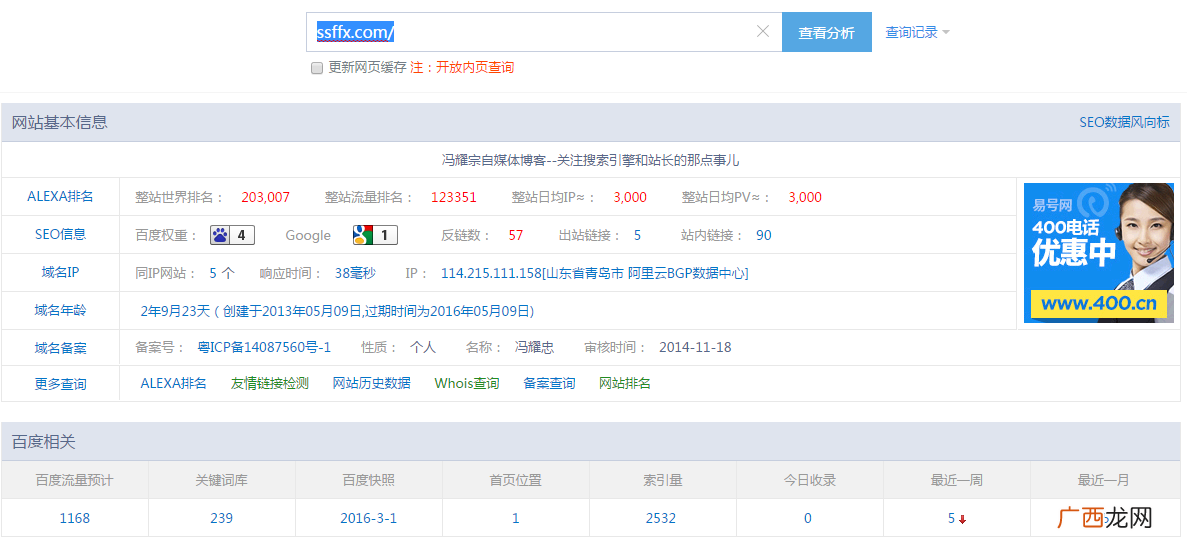1187x546 pixels.
Task: Click 审核时间 date 2014-11-18
Action: (695, 348)
